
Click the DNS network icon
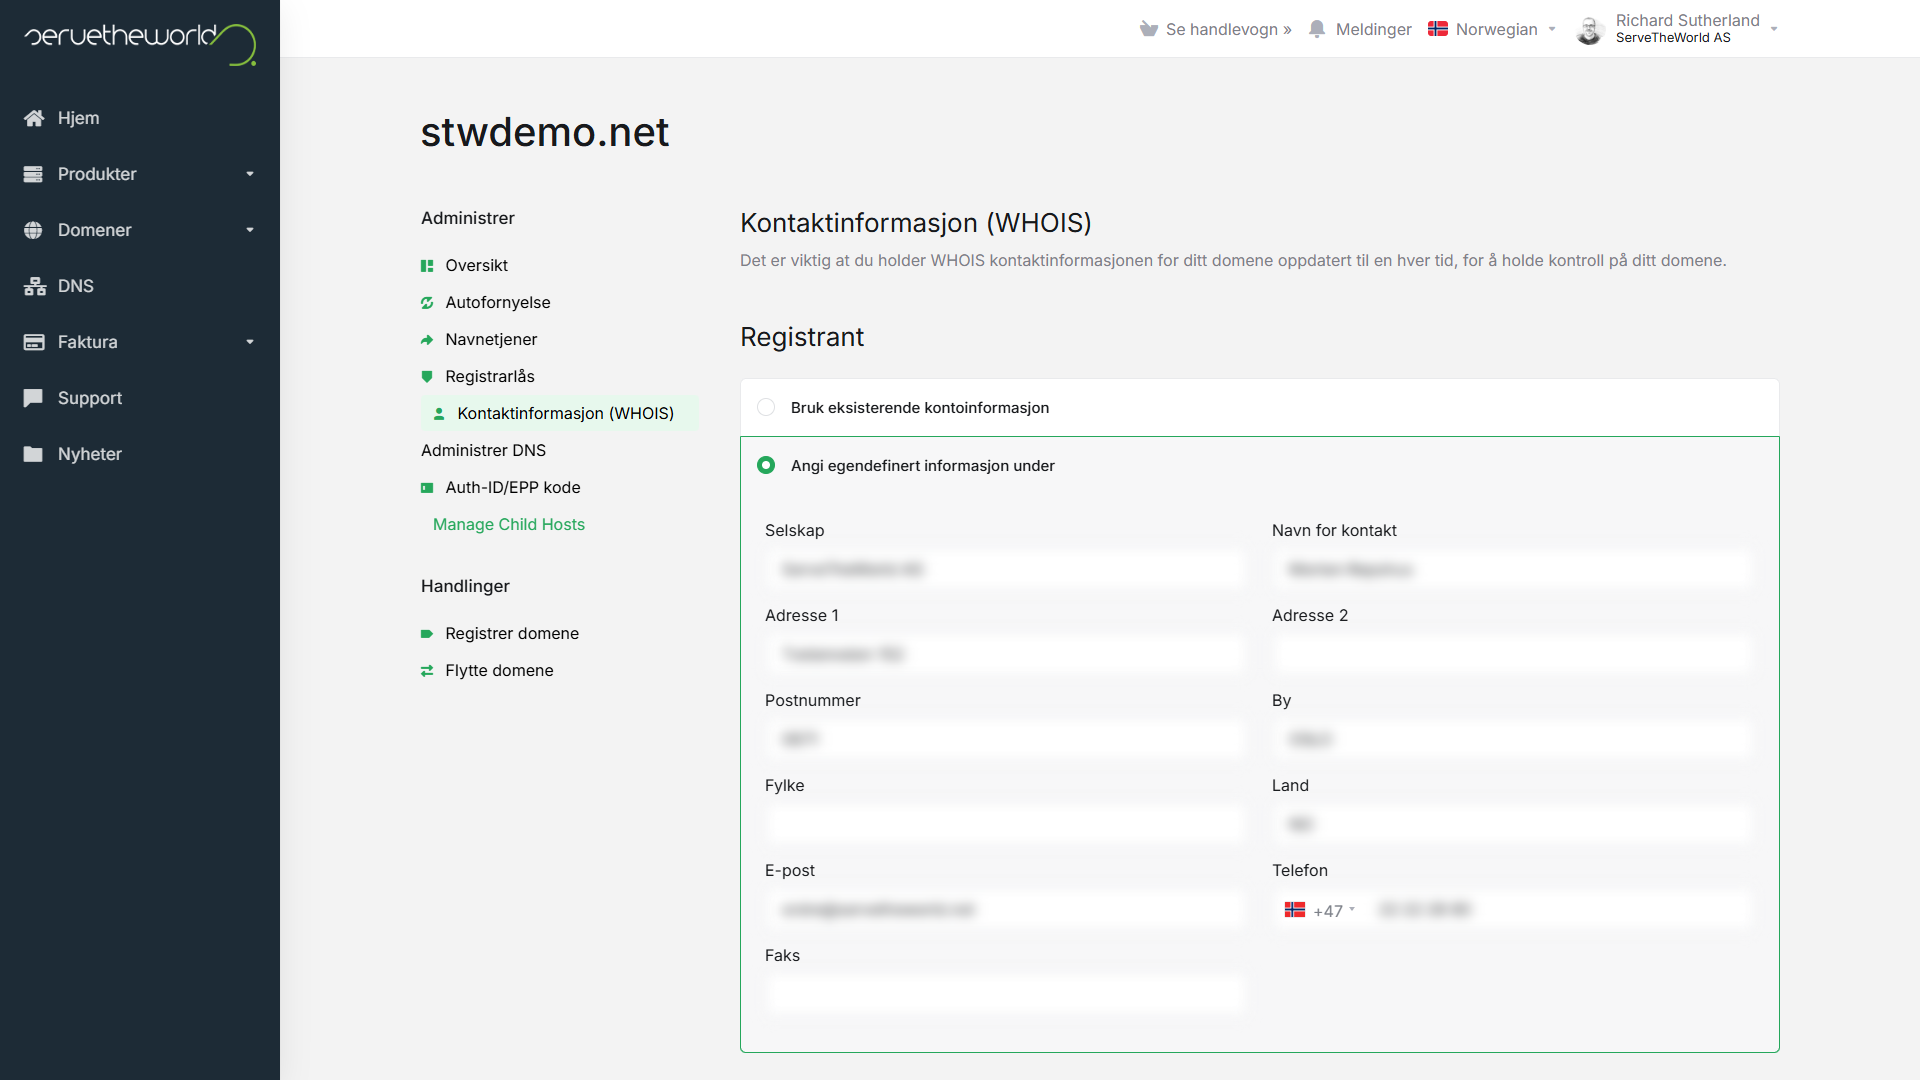click(x=35, y=286)
